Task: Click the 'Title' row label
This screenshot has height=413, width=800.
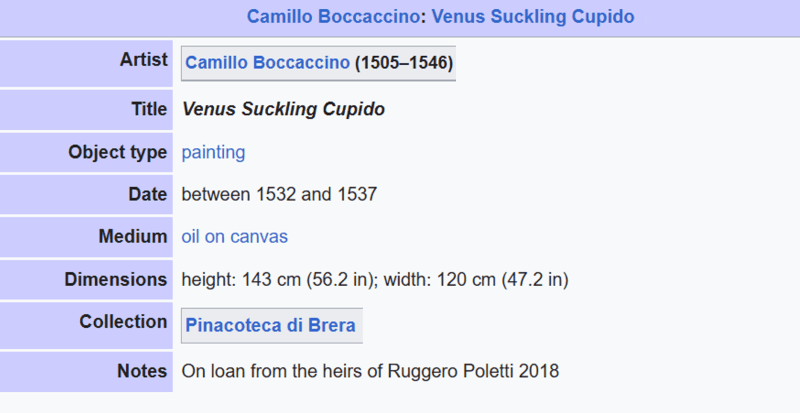Action: click(x=149, y=108)
